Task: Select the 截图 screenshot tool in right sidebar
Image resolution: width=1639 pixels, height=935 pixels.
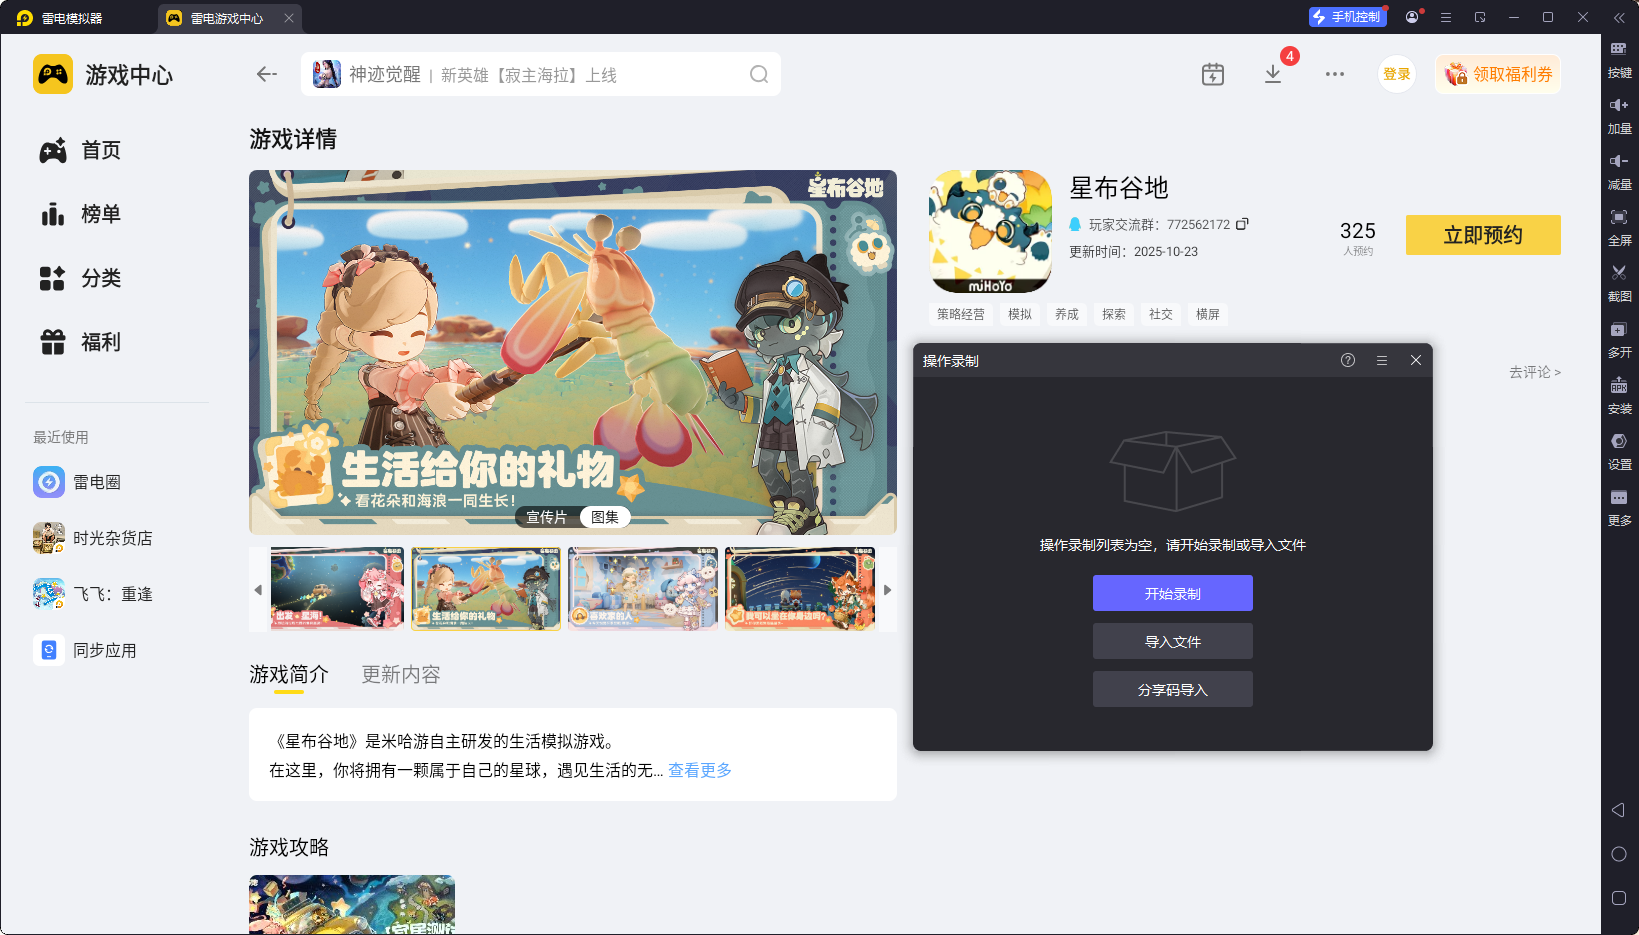Action: point(1620,283)
